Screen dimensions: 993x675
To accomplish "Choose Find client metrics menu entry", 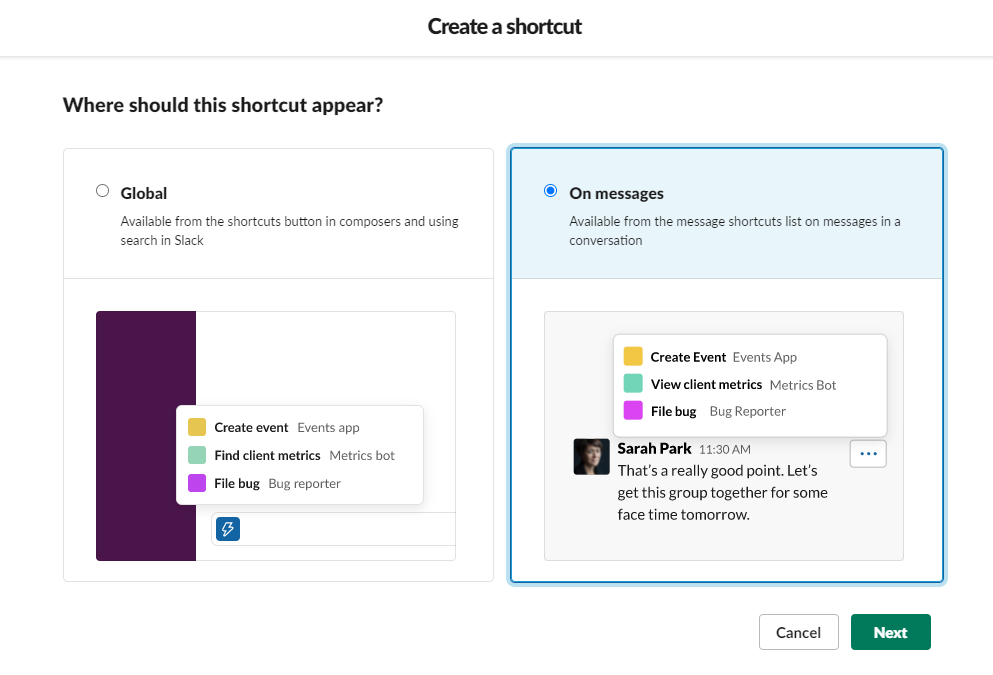I will (x=267, y=455).
